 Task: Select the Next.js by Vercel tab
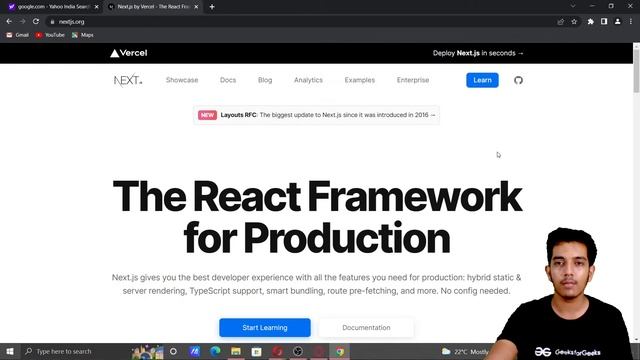coord(153,7)
